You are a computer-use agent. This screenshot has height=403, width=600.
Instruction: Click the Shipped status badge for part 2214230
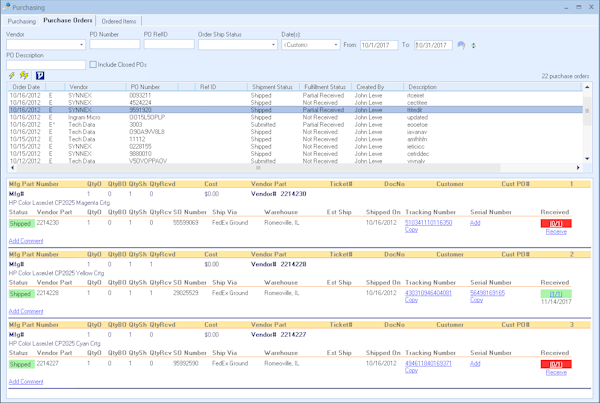point(21,223)
